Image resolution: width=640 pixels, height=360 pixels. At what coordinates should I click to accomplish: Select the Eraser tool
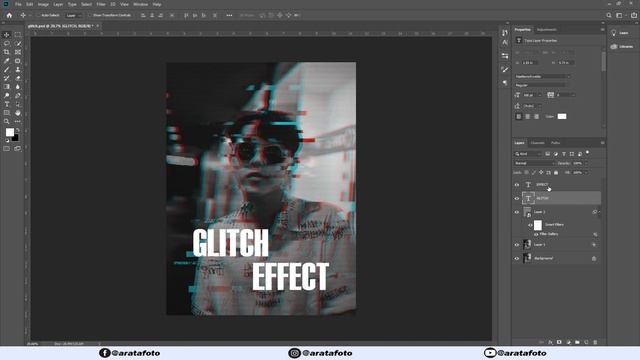click(18, 78)
